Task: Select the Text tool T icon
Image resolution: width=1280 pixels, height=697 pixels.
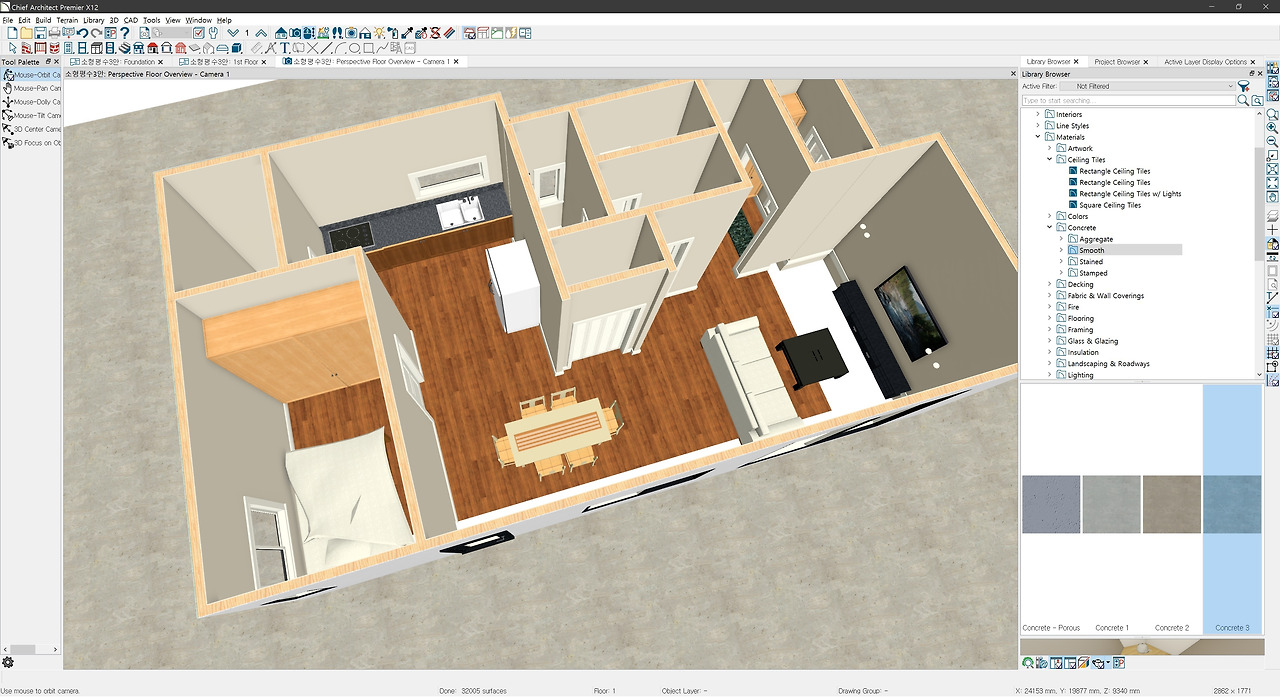Action: [284, 47]
